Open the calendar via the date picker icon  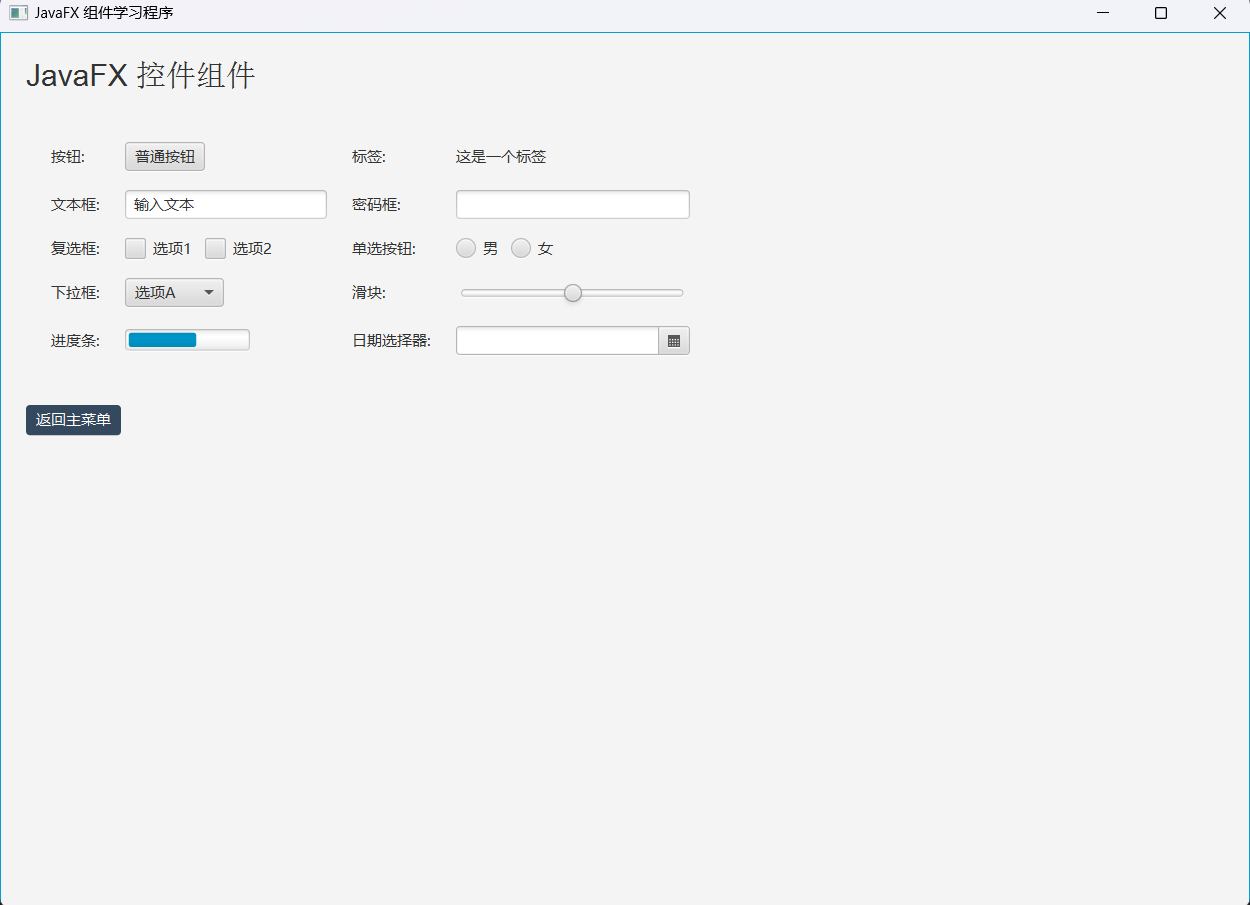click(674, 340)
